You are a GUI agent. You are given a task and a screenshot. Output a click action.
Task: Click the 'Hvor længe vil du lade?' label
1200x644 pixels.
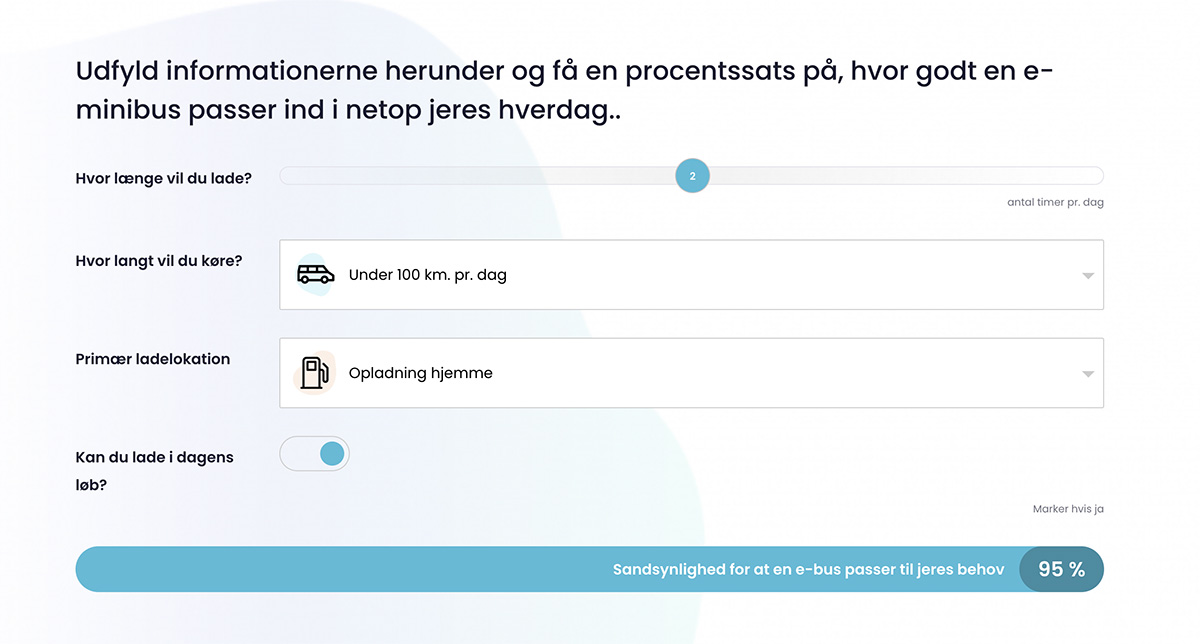click(164, 178)
